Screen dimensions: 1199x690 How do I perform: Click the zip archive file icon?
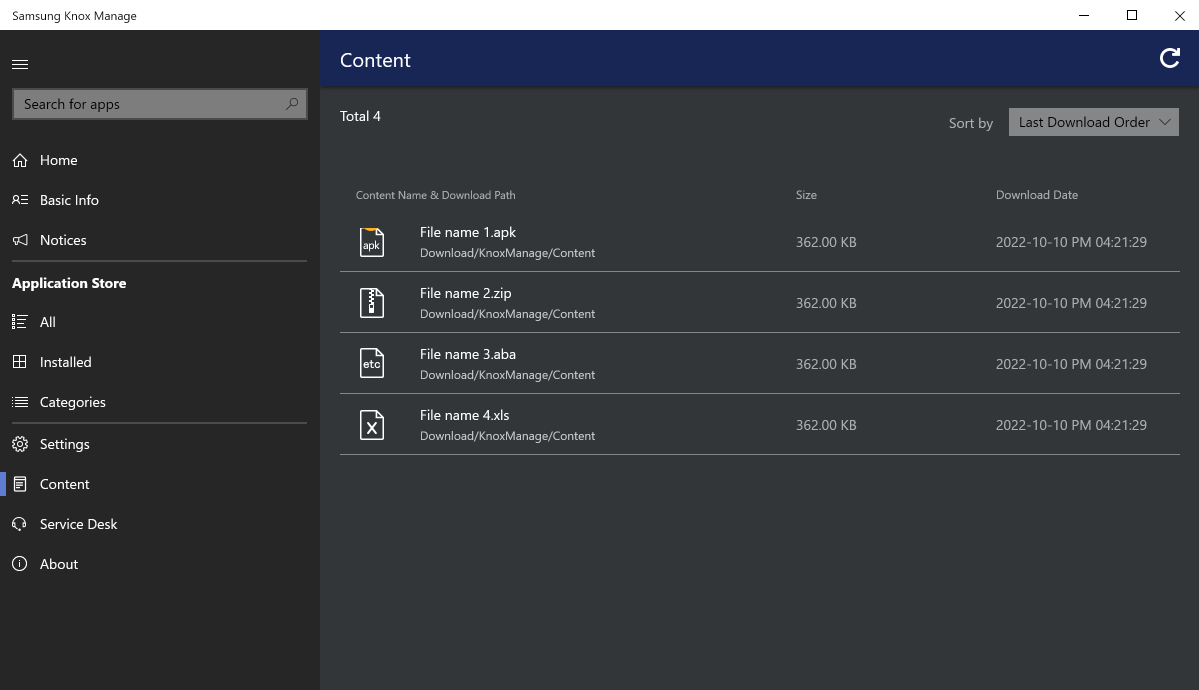pyautogui.click(x=372, y=303)
